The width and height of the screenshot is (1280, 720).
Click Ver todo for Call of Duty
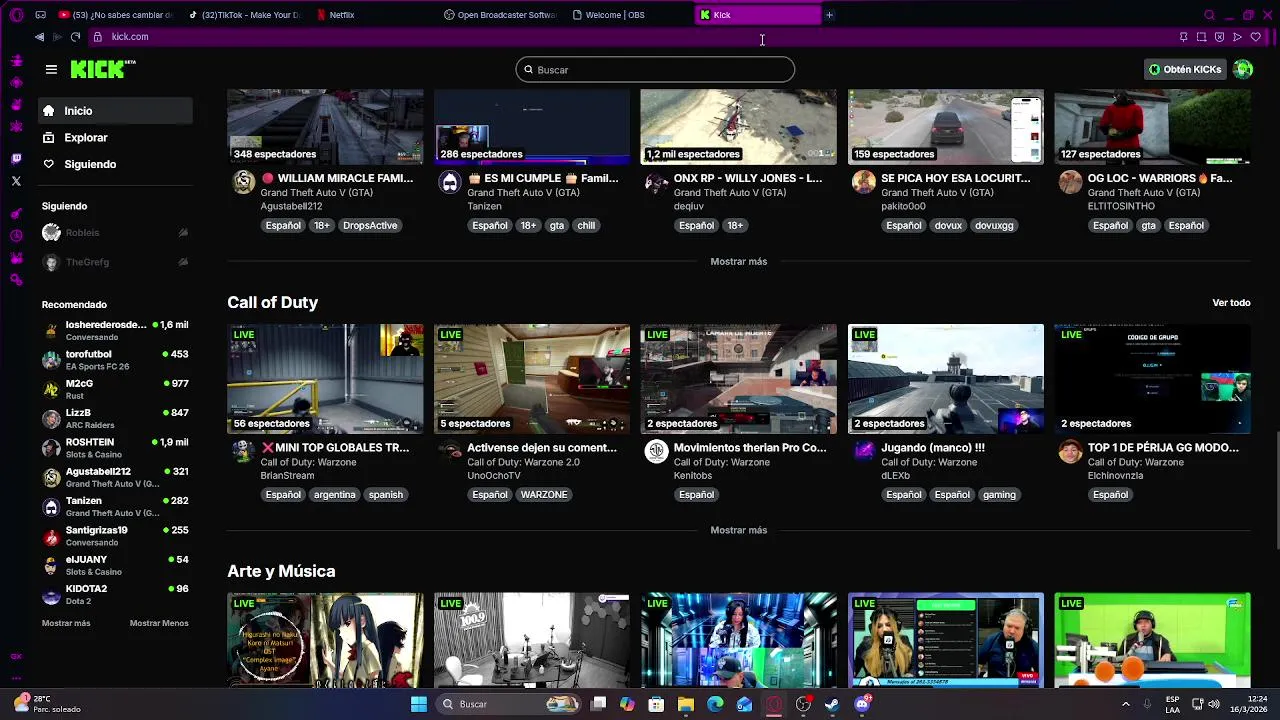click(1231, 302)
